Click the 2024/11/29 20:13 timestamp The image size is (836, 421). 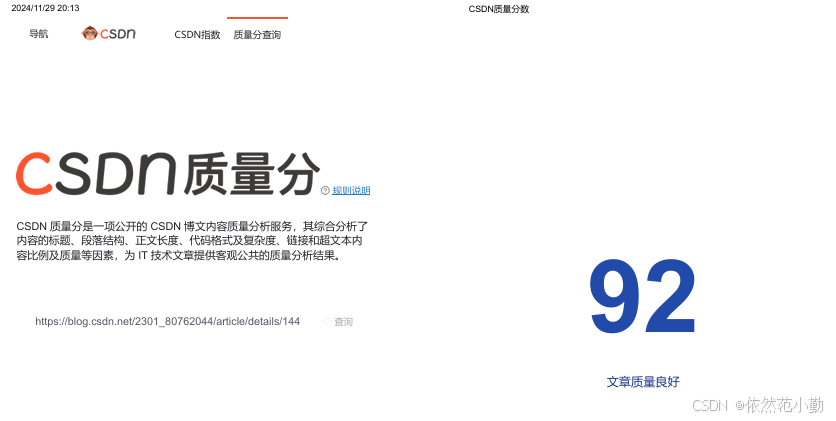pos(45,8)
